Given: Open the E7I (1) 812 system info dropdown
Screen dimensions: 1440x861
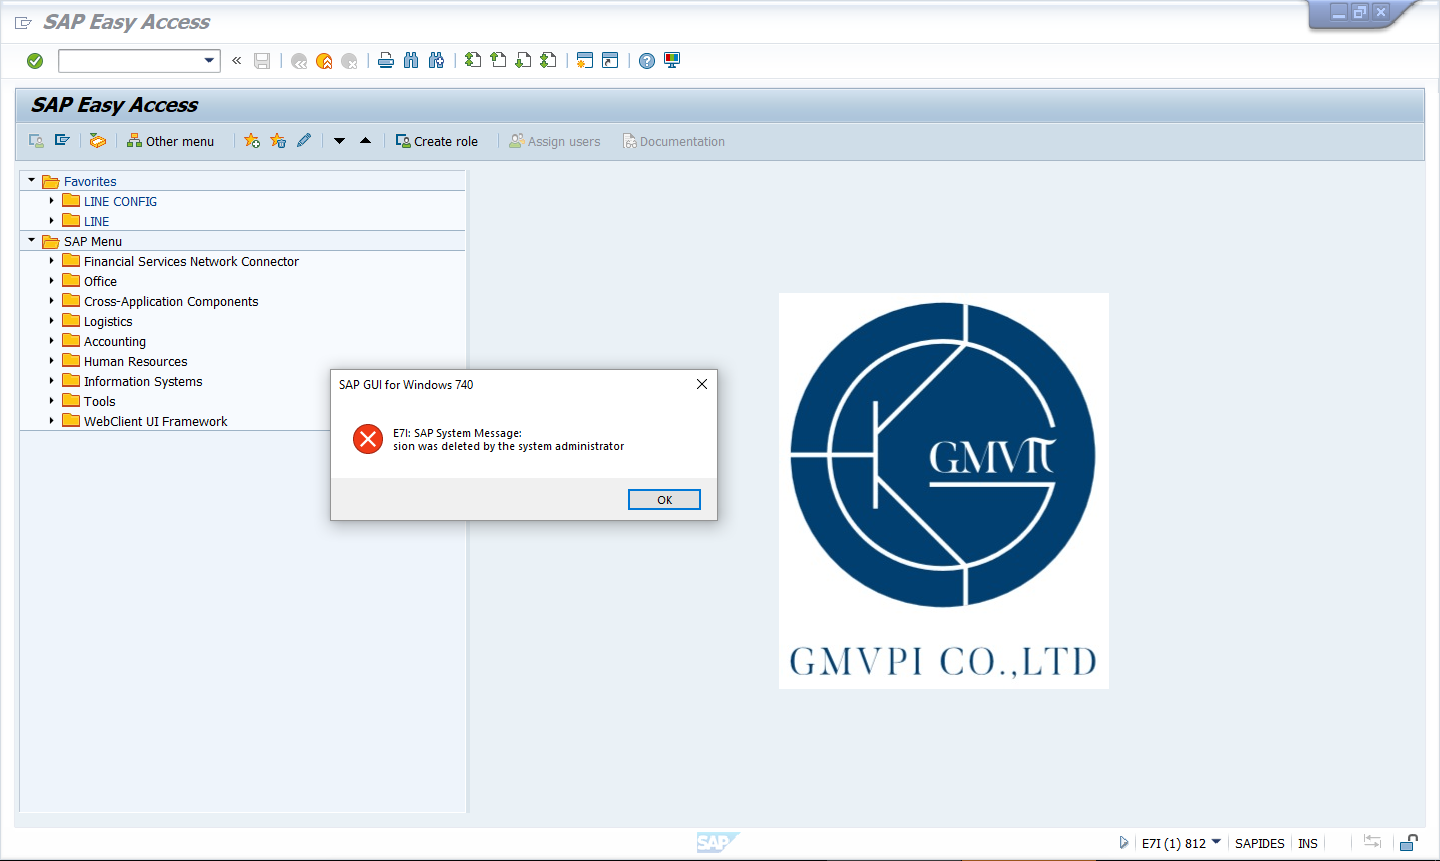Looking at the screenshot, I should 1216,842.
